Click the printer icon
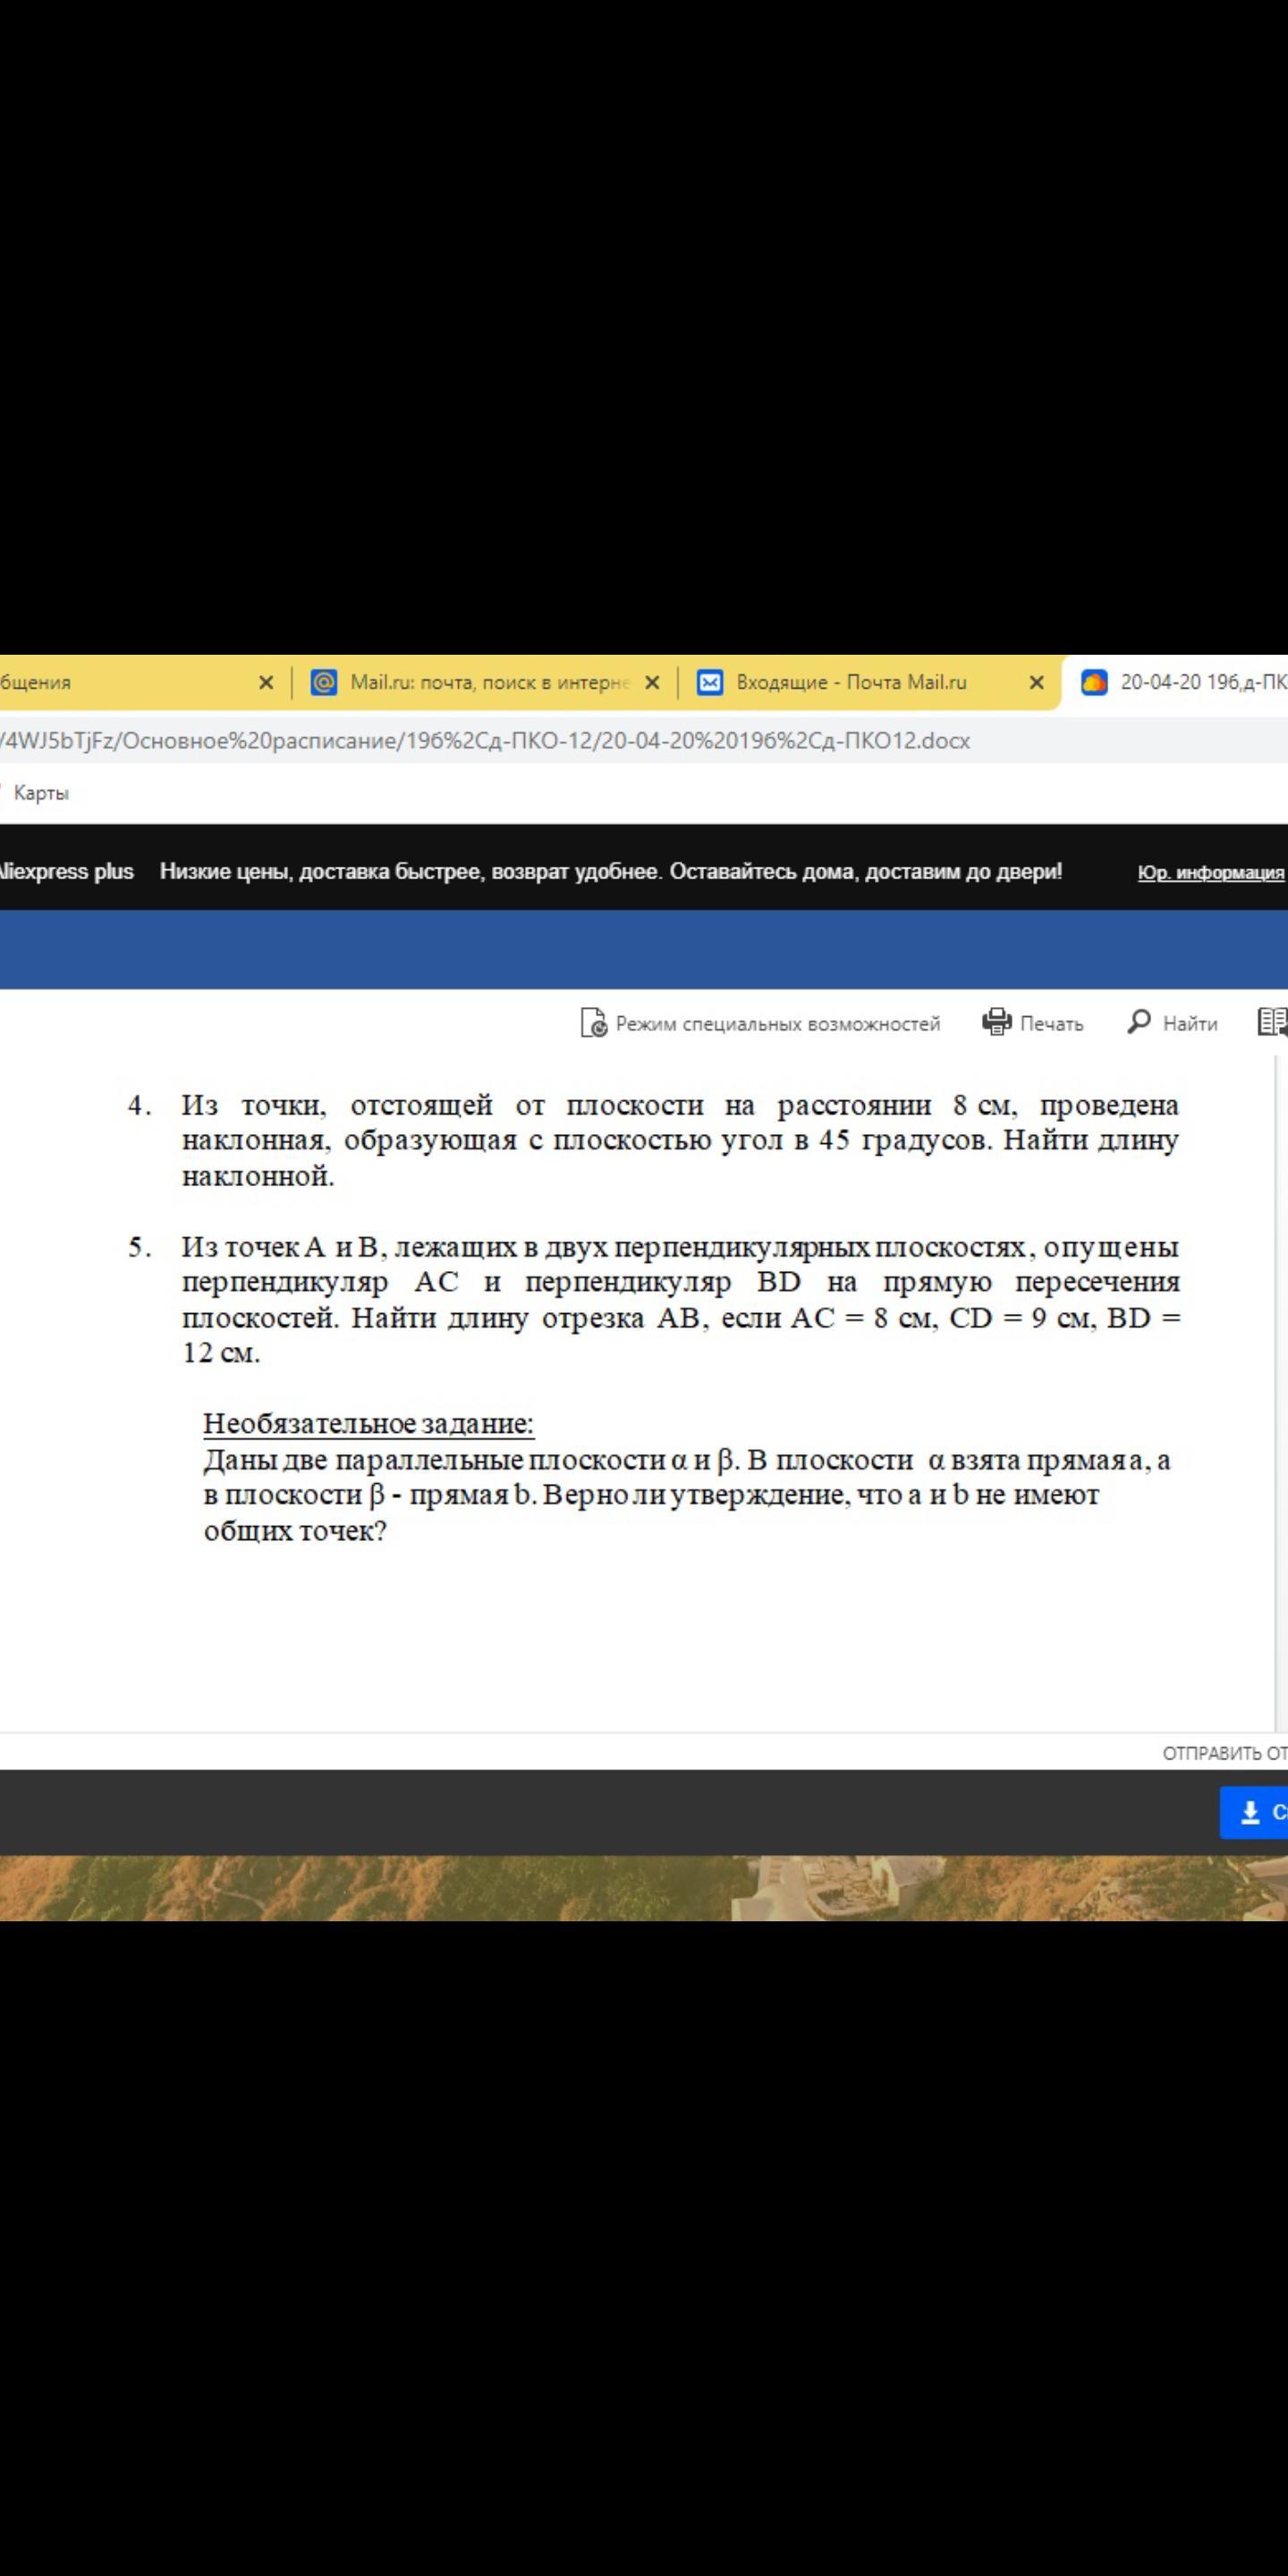Screen dimensions: 1288x2576 (997, 1022)
